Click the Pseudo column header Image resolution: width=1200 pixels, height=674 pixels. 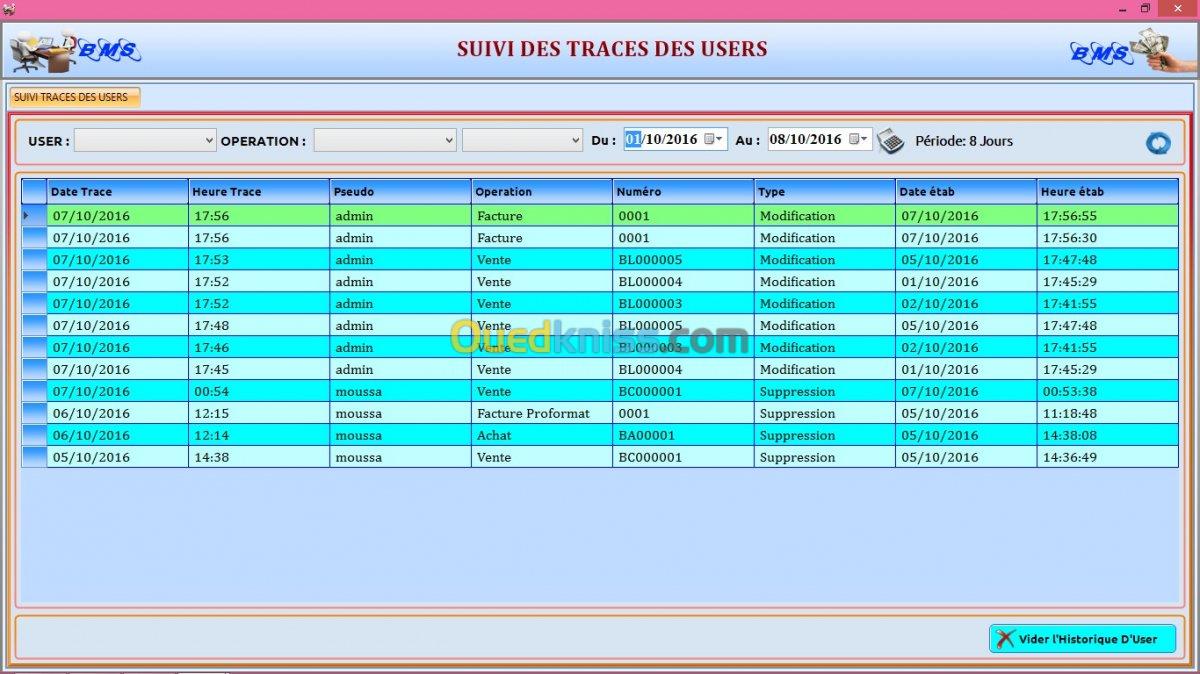coord(400,192)
